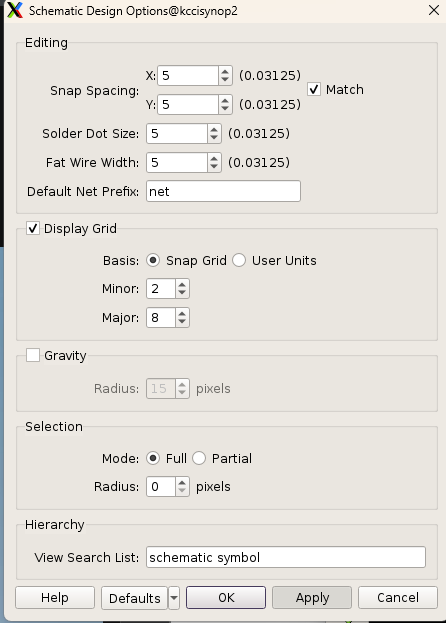The image size is (446, 623).
Task: Toggle the Display Grid checkbox
Action: click(x=33, y=228)
